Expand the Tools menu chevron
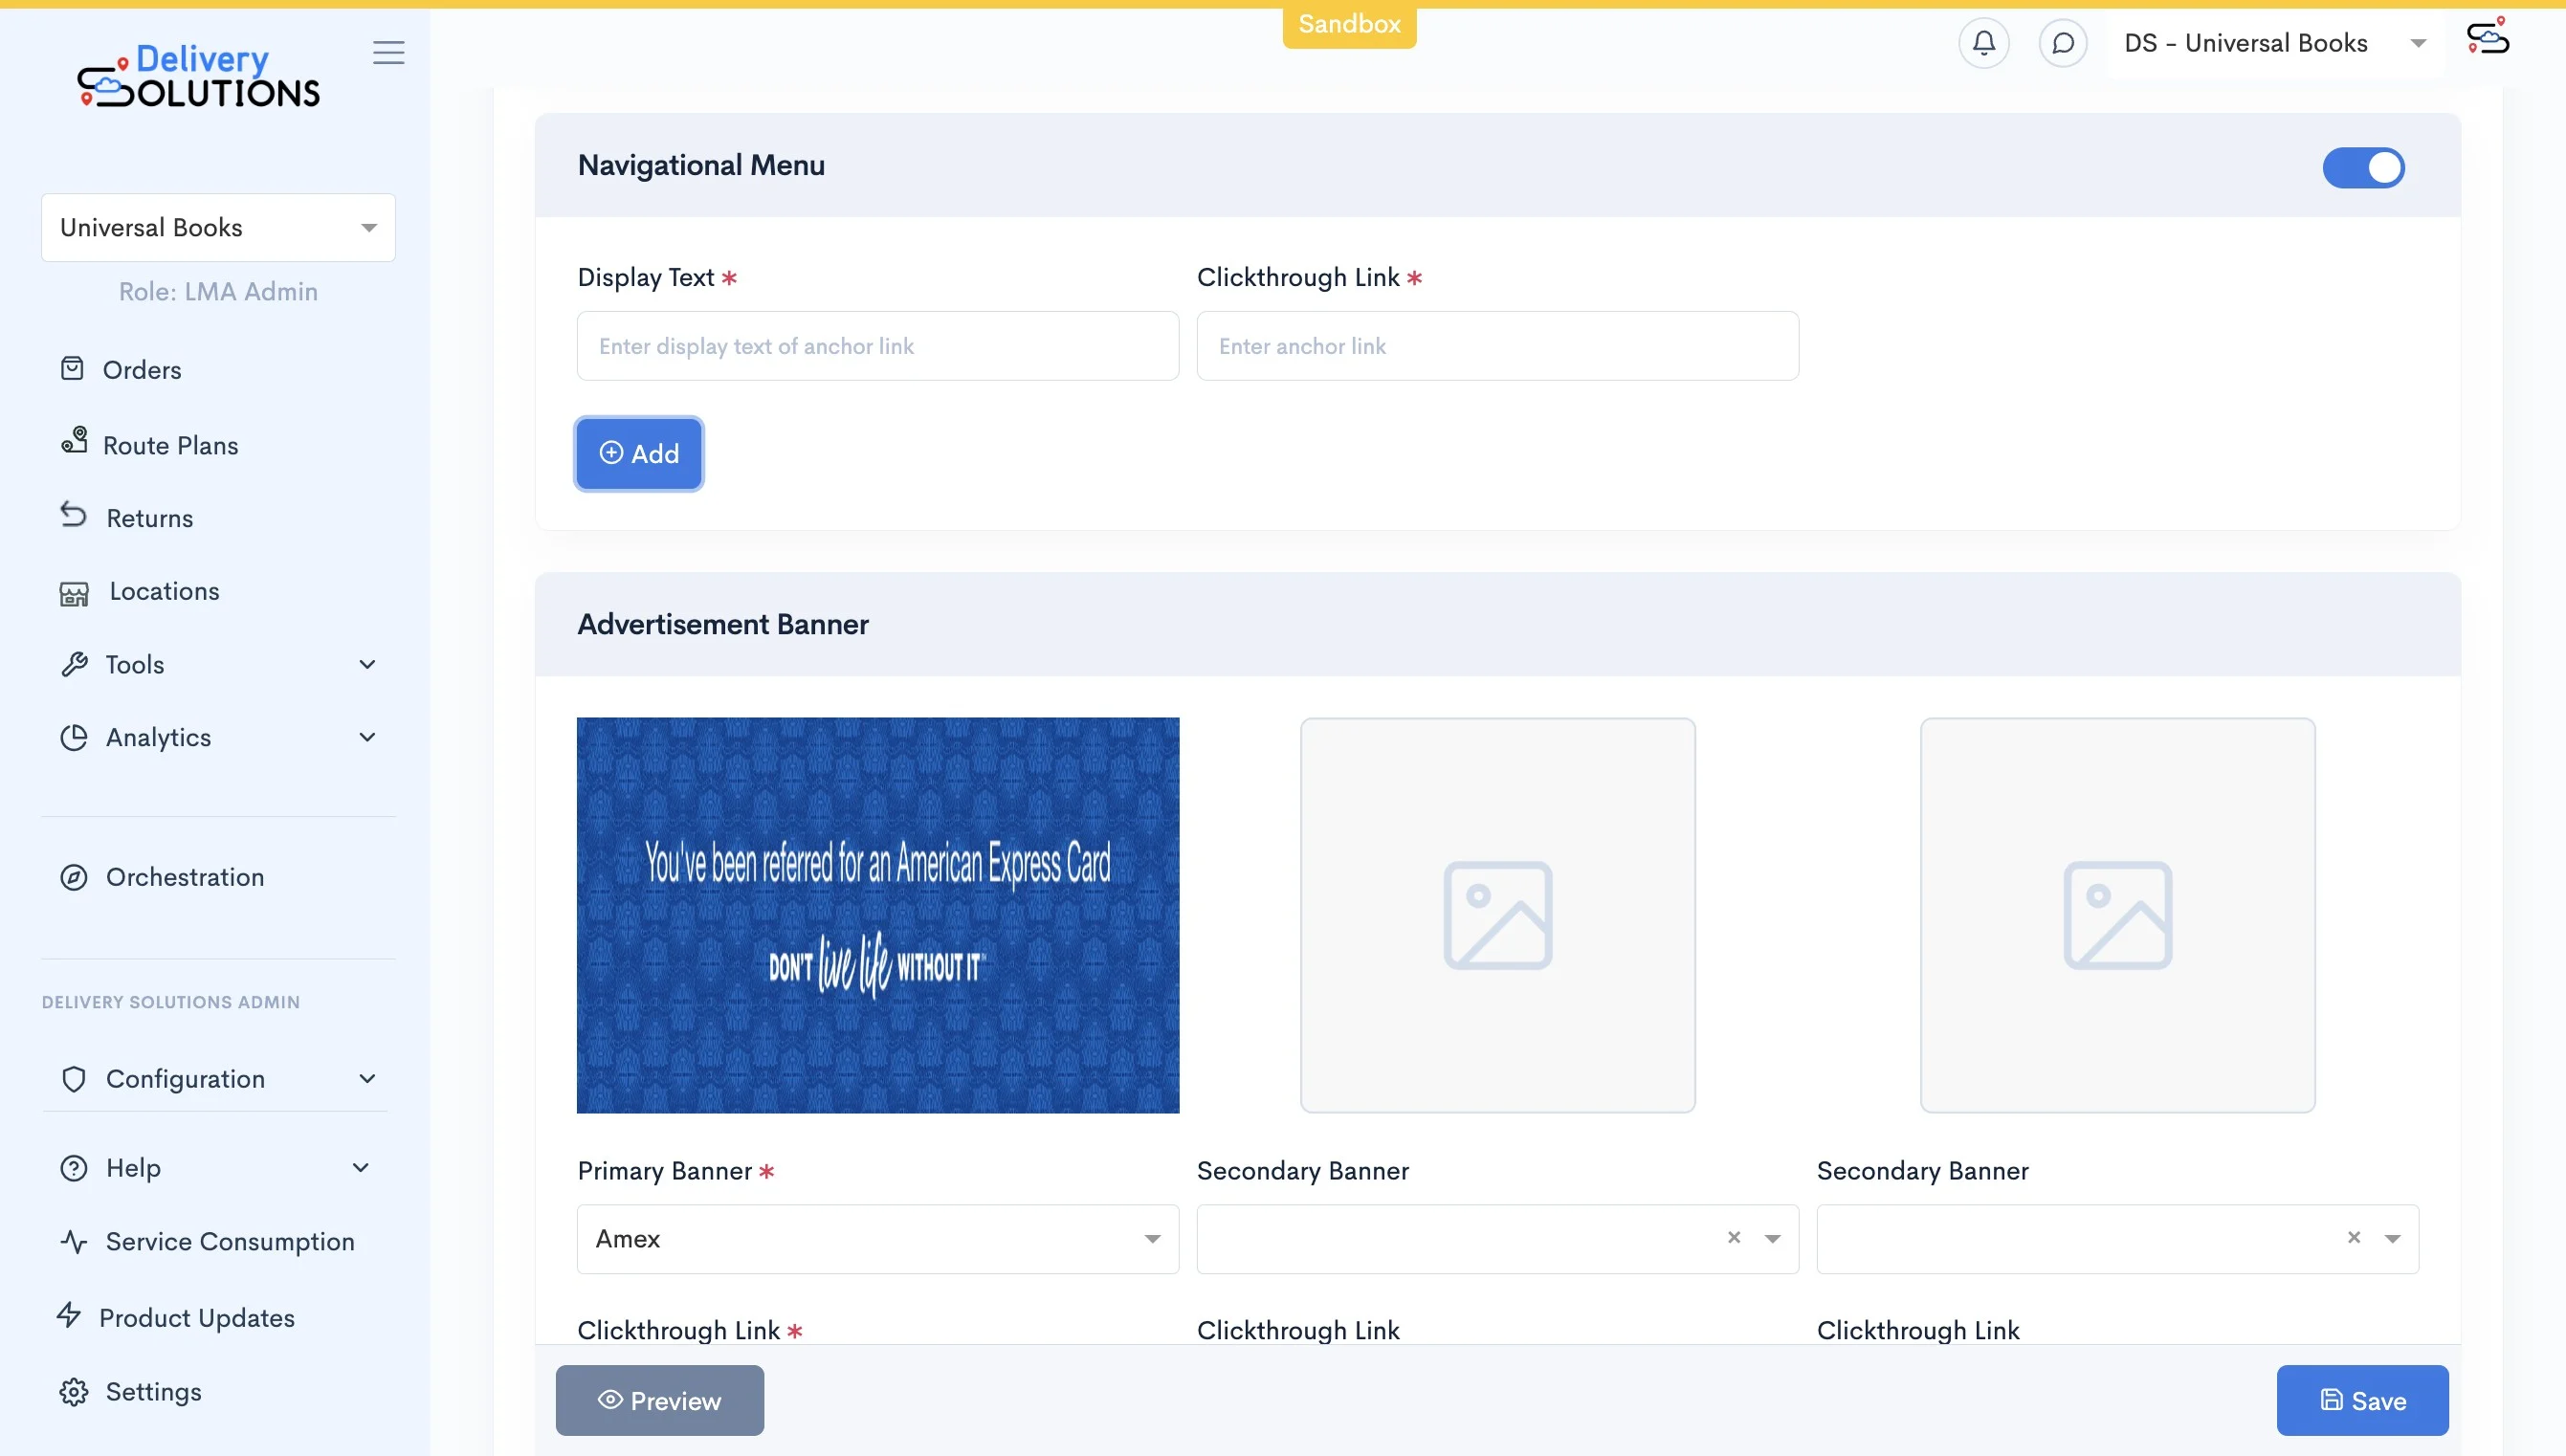This screenshot has width=2566, height=1456. (x=367, y=664)
